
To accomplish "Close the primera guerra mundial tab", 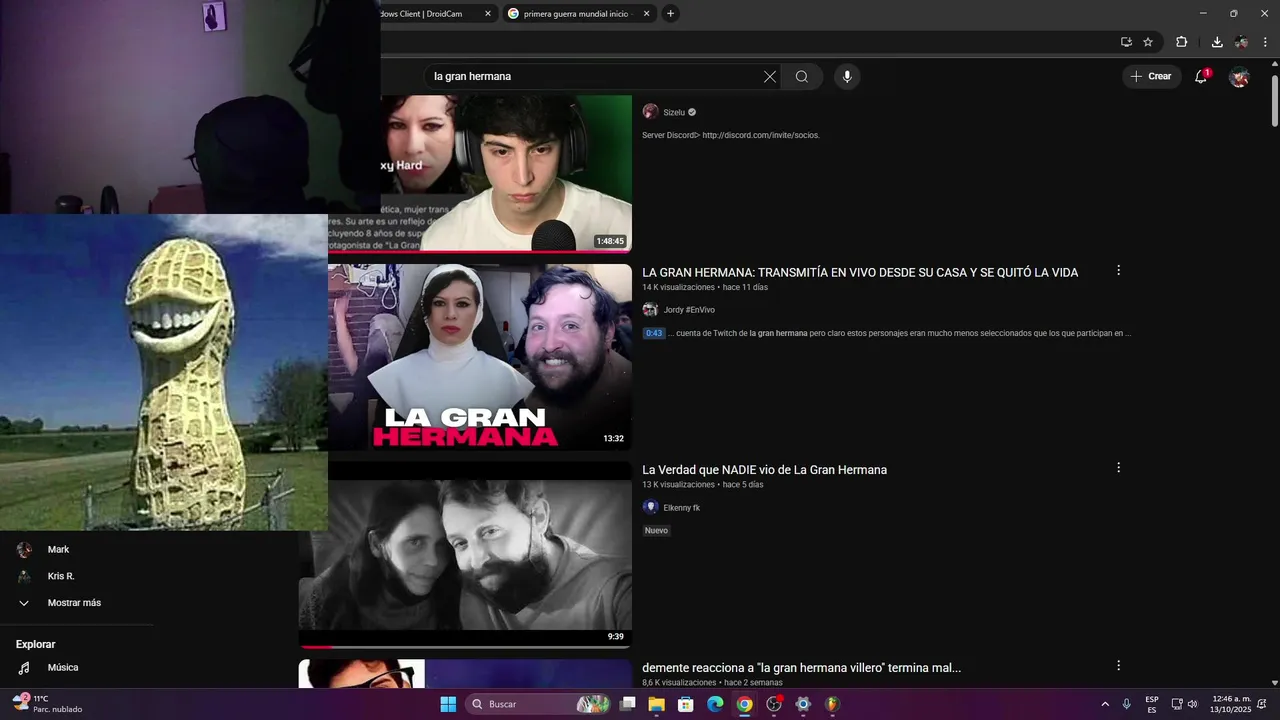I will [x=646, y=14].
